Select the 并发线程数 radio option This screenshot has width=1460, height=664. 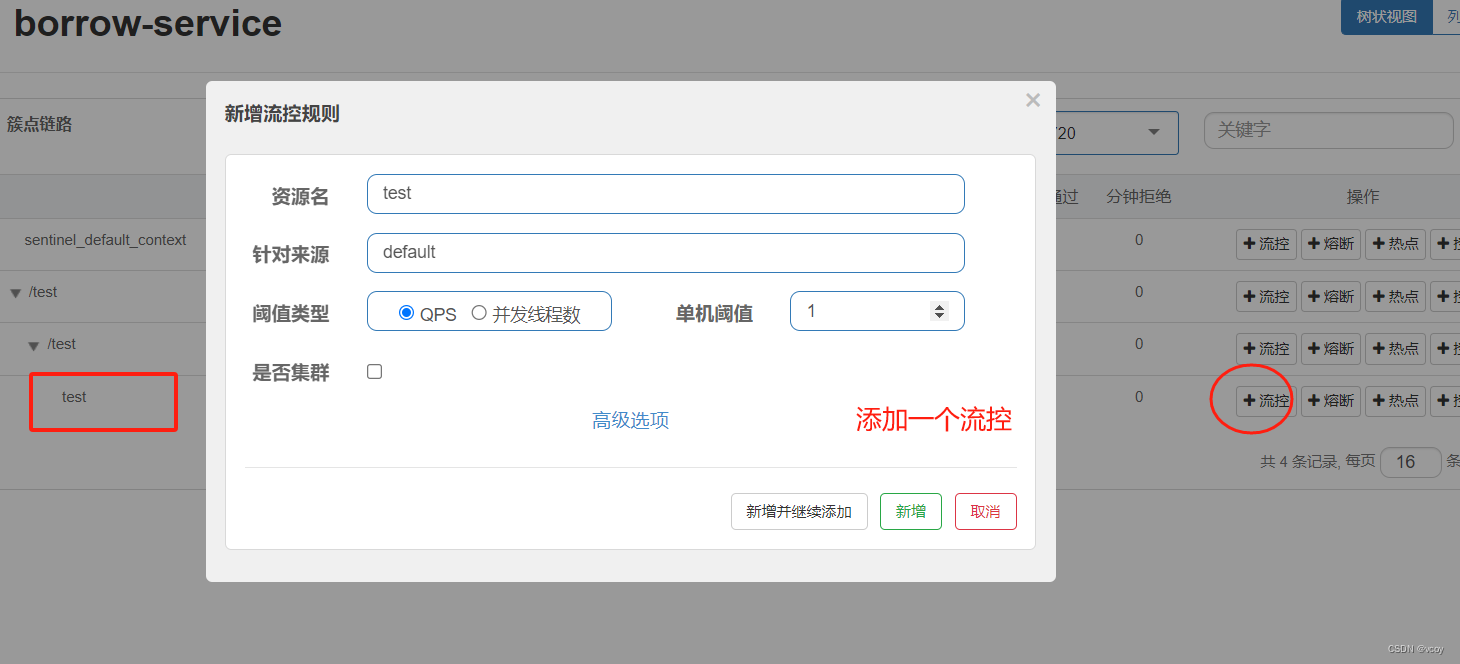click(479, 313)
